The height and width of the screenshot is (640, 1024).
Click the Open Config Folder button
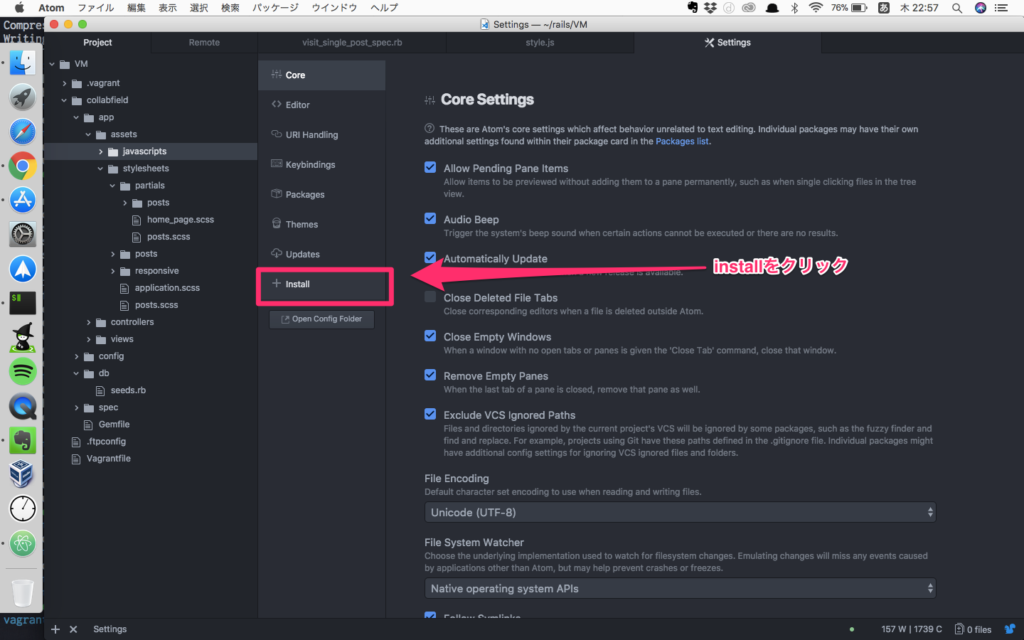(321, 319)
